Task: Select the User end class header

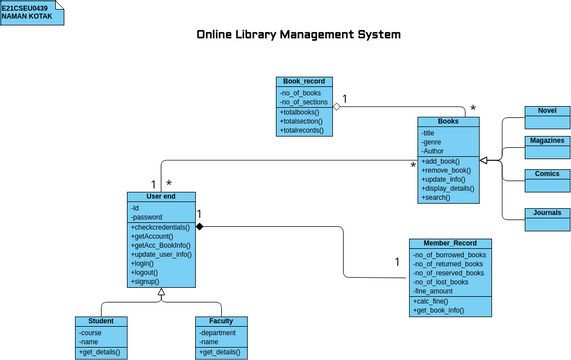Action: pos(161,197)
